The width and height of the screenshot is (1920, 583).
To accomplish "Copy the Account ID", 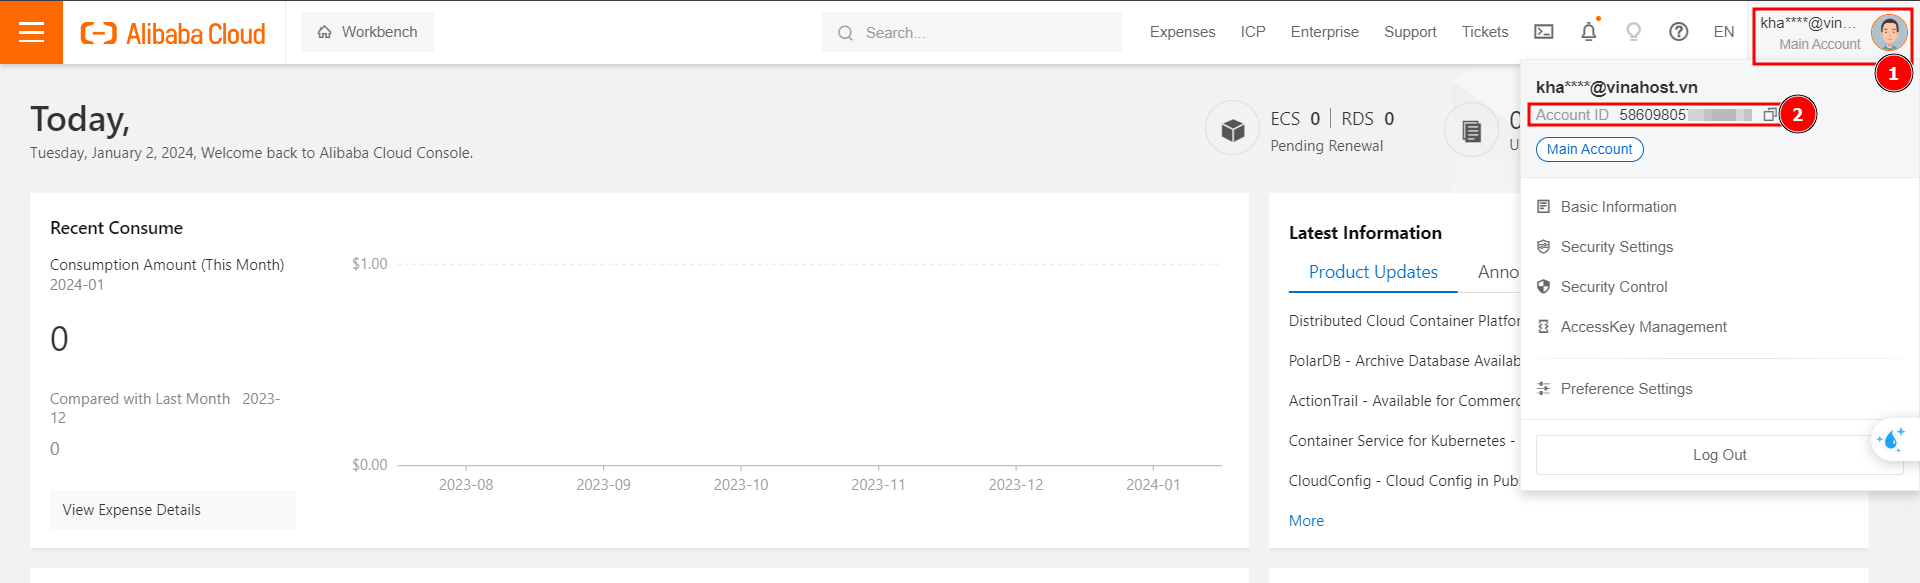I will click(1769, 115).
